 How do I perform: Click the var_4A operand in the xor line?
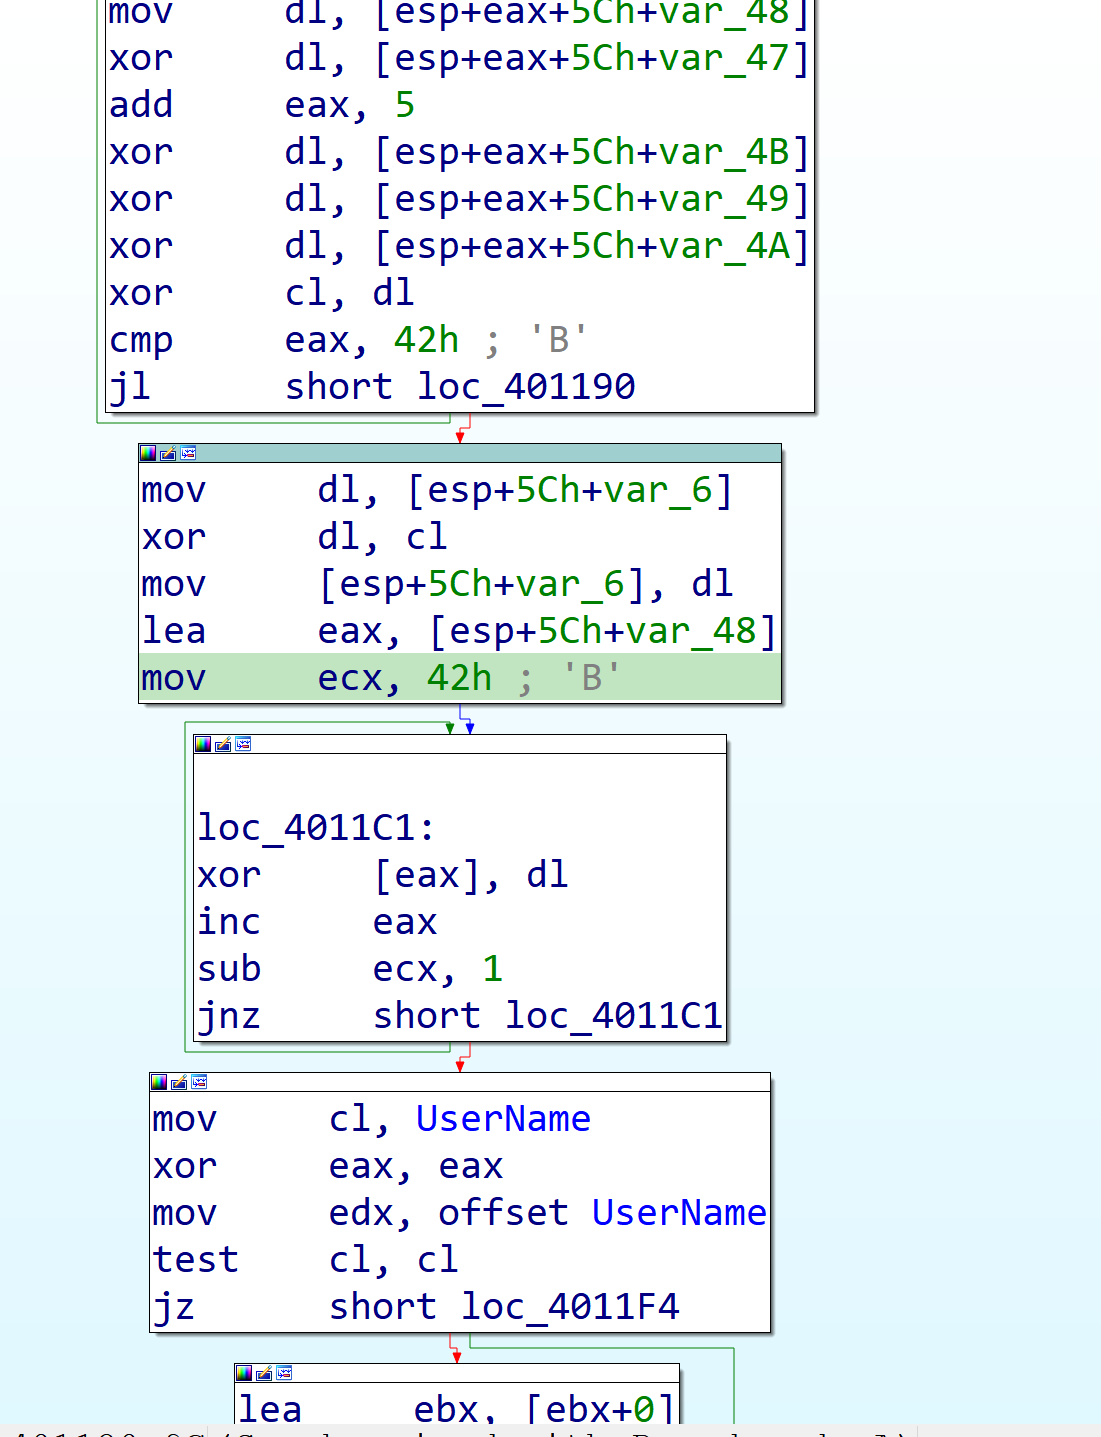click(723, 246)
